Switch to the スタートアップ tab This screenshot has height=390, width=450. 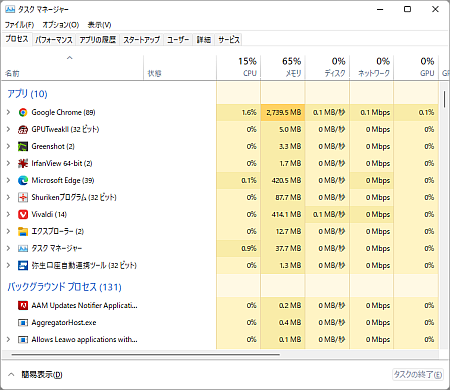(141, 40)
